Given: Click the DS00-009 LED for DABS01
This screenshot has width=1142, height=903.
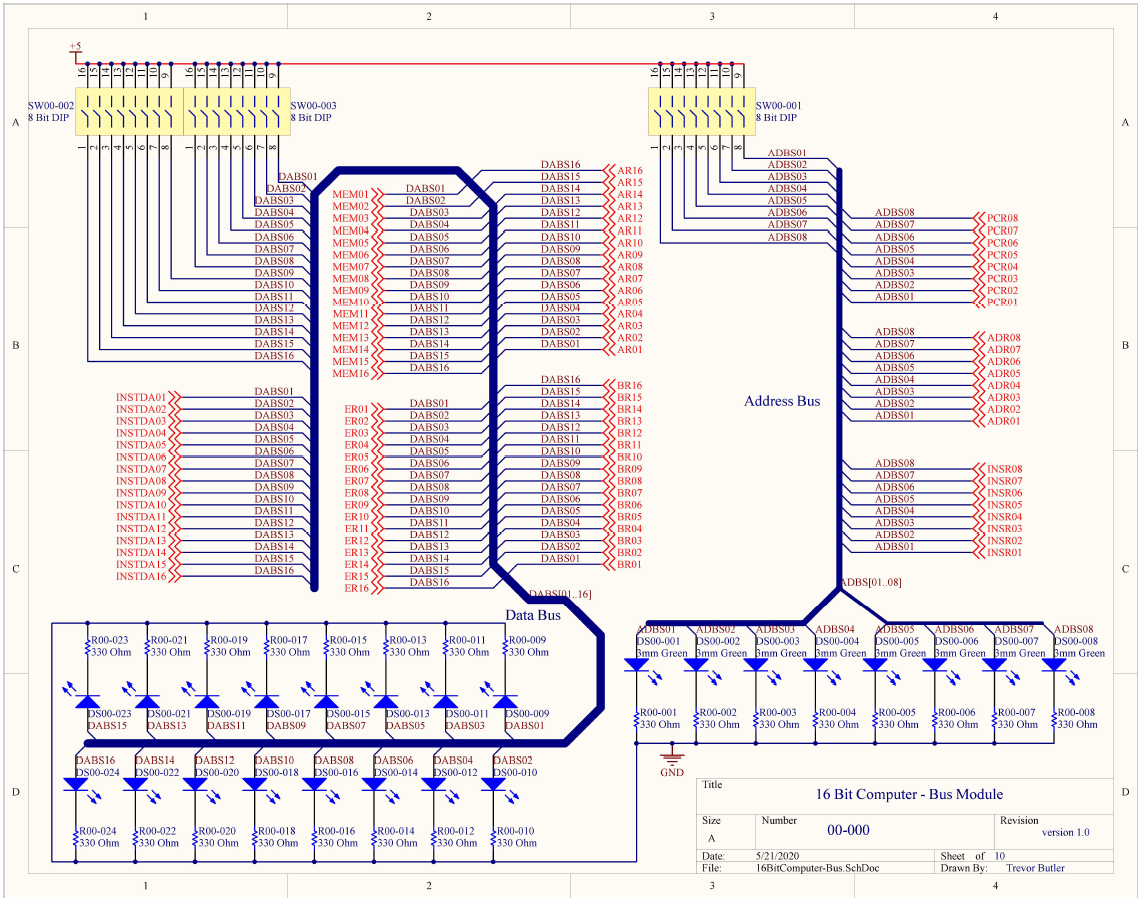Looking at the screenshot, I should click(x=504, y=702).
